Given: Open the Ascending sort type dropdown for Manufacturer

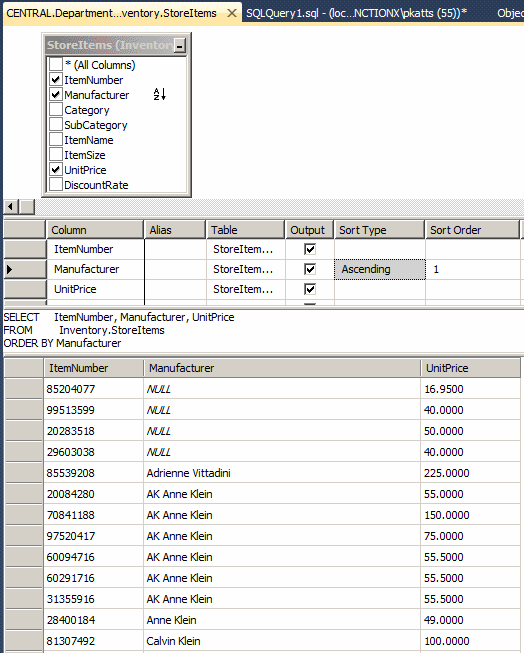Looking at the screenshot, I should [x=380, y=269].
